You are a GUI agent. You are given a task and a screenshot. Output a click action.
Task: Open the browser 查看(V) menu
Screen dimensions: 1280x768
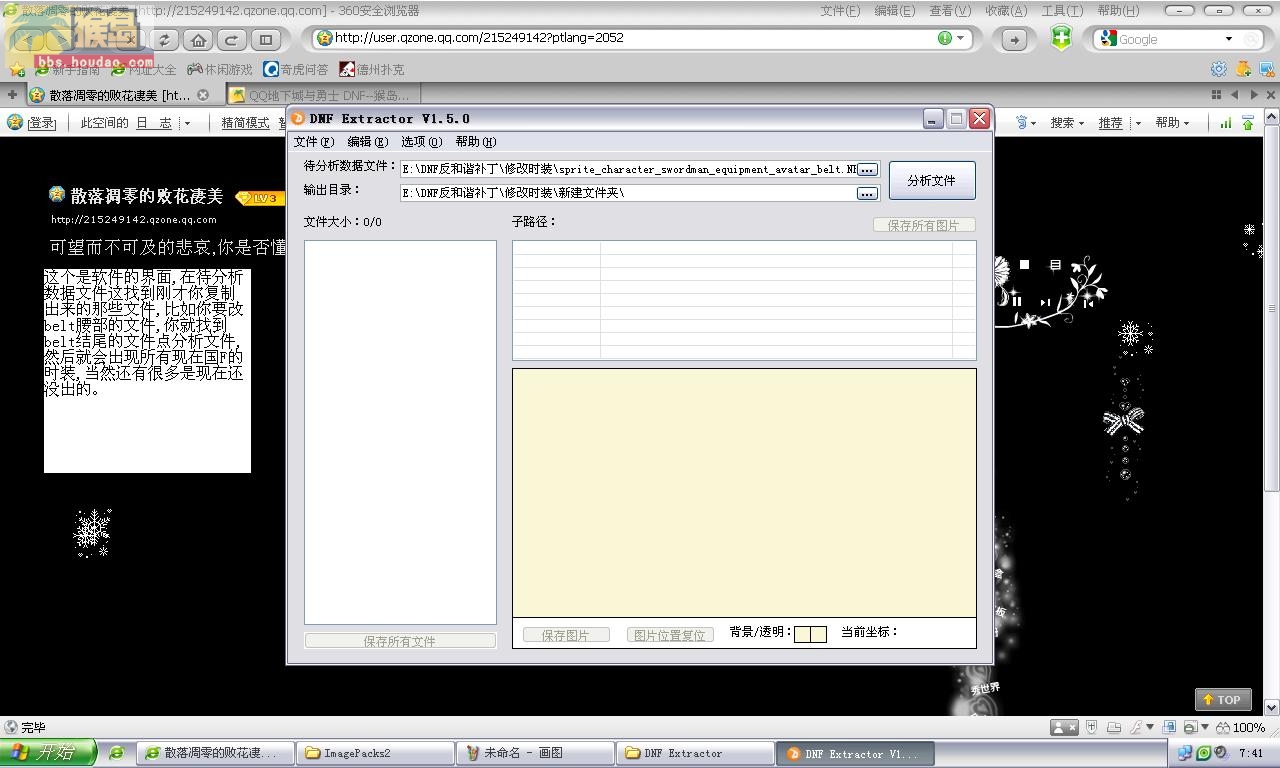pyautogui.click(x=950, y=10)
